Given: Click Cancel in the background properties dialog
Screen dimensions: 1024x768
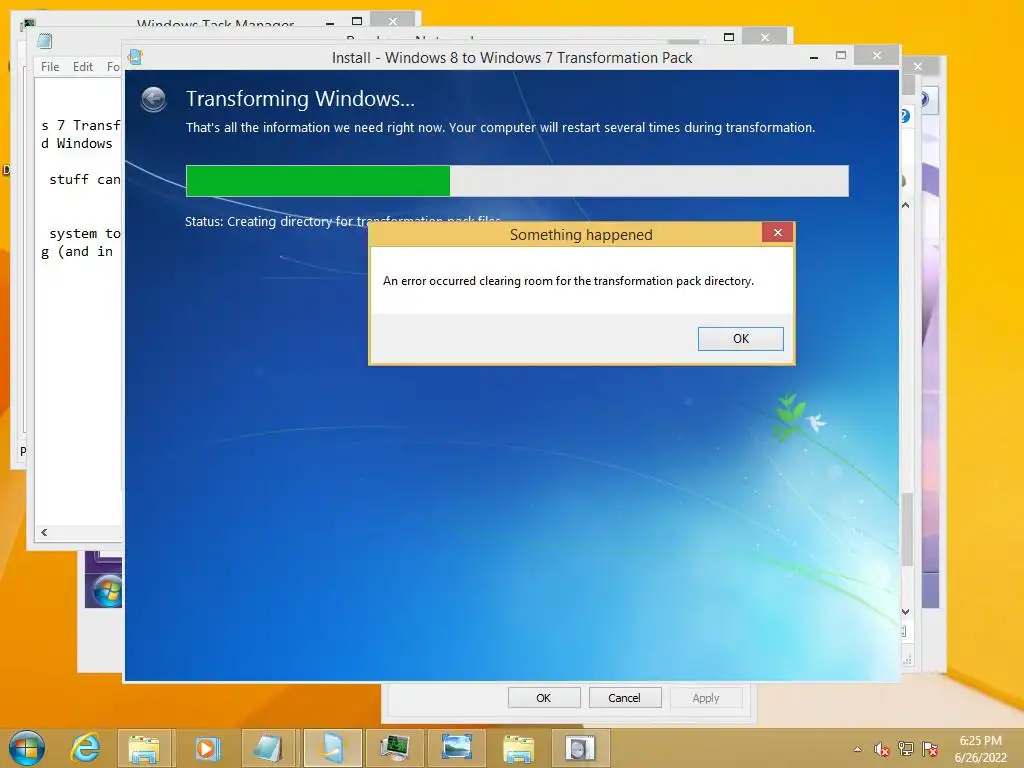Looking at the screenshot, I should pos(624,697).
